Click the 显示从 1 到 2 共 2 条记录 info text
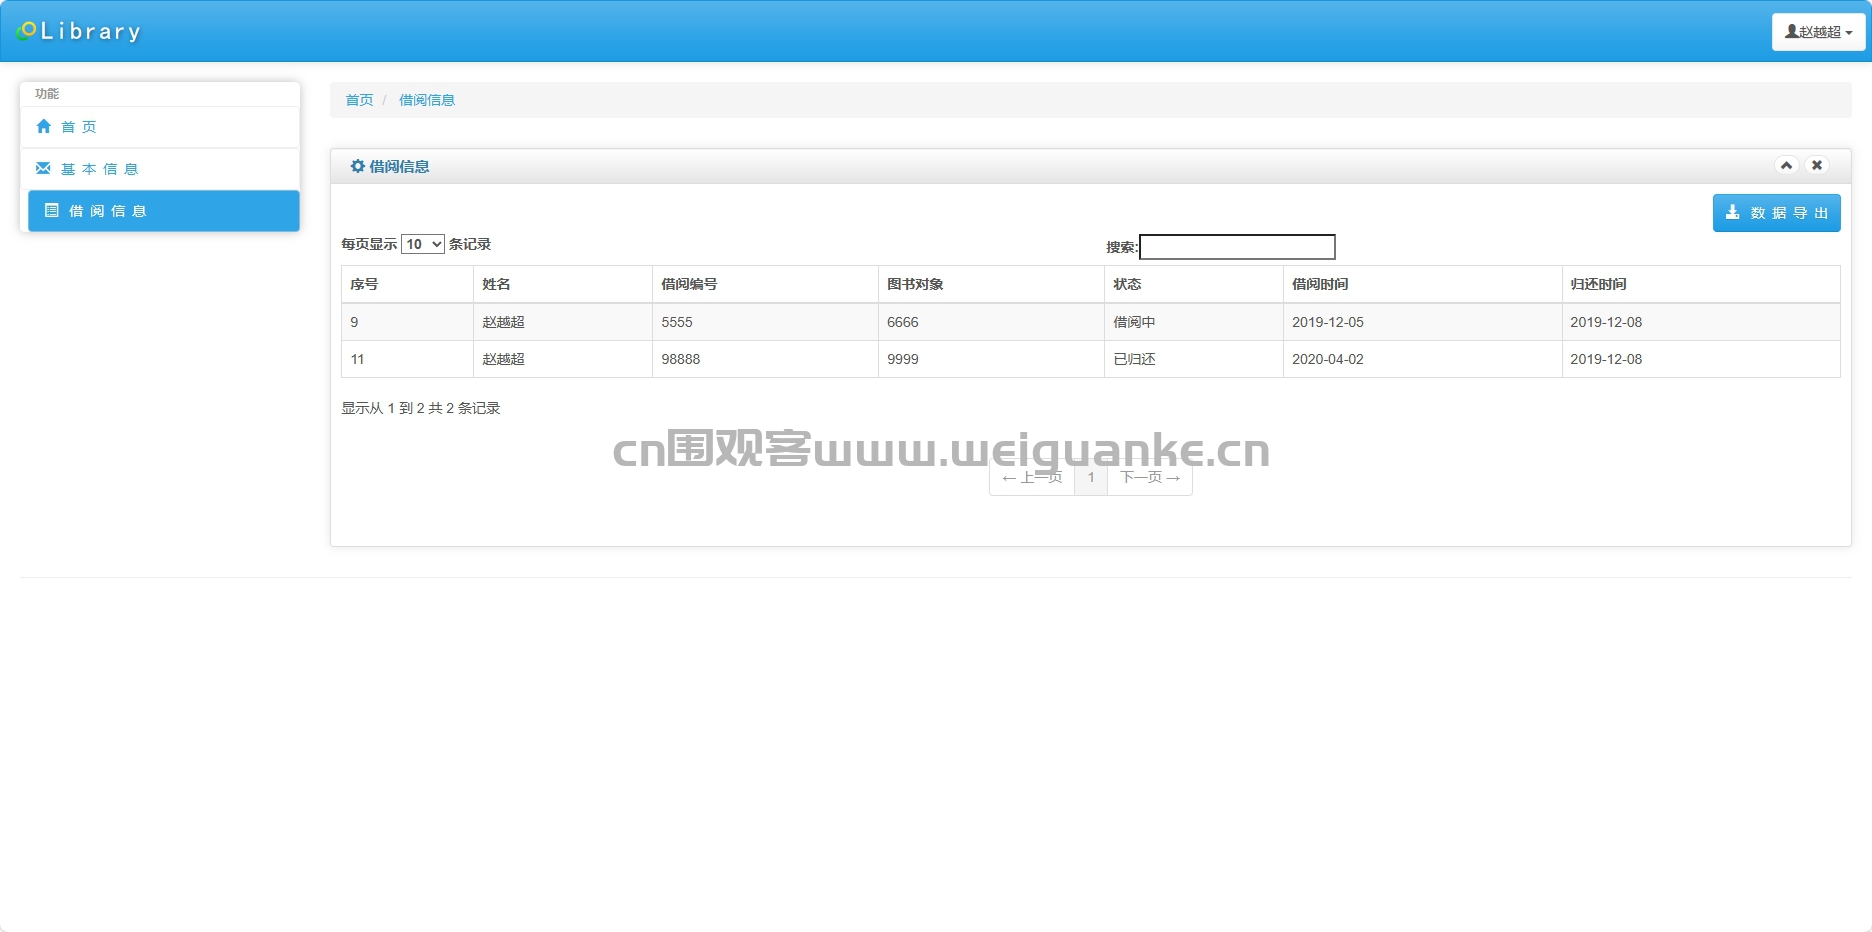Screen dimensions: 1872x932 coord(421,408)
